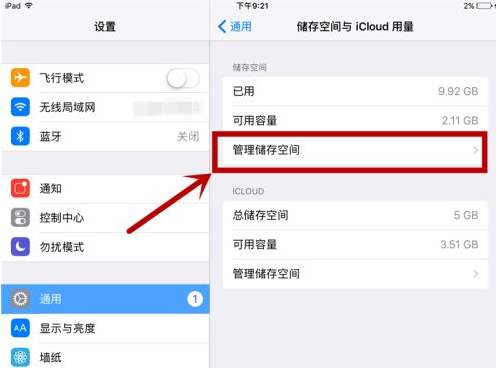Tap the badge 1 on 通用 row
The height and width of the screenshot is (368, 496).
click(x=195, y=299)
